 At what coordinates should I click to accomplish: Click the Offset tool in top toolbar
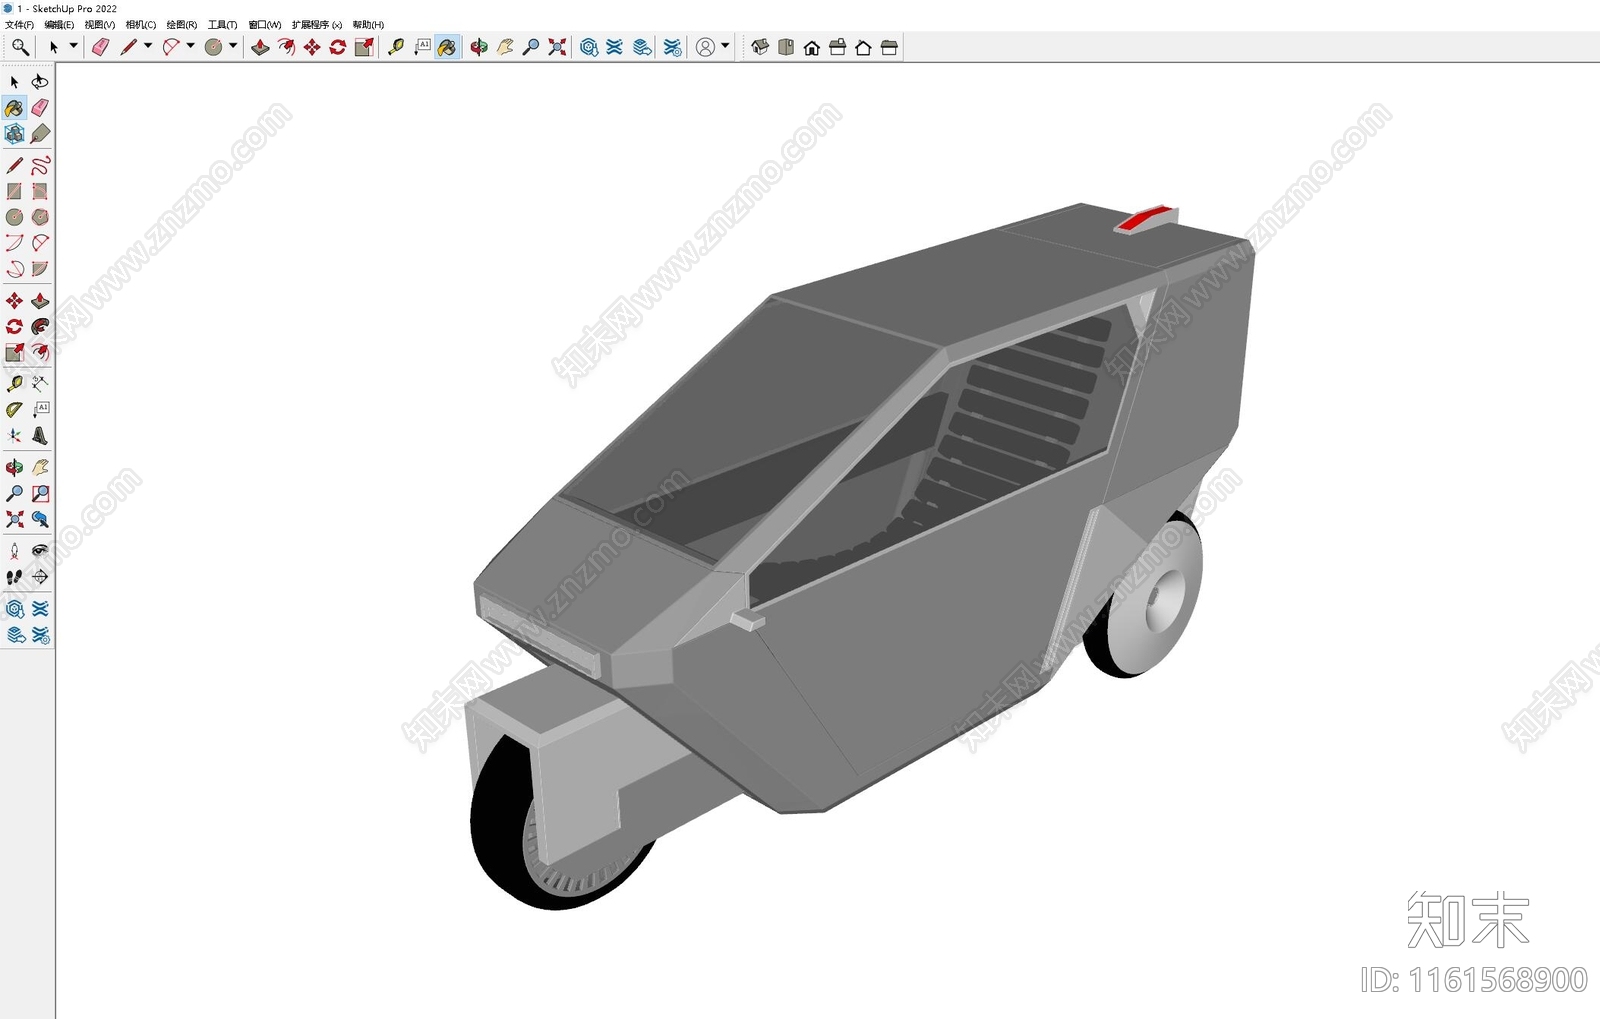(286, 47)
